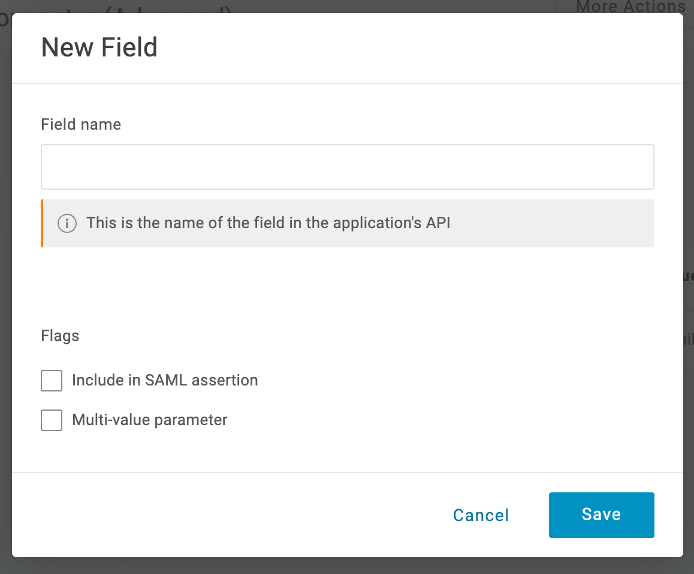Focus the Field name text input
Viewport: 694px width, 574px height.
347,167
